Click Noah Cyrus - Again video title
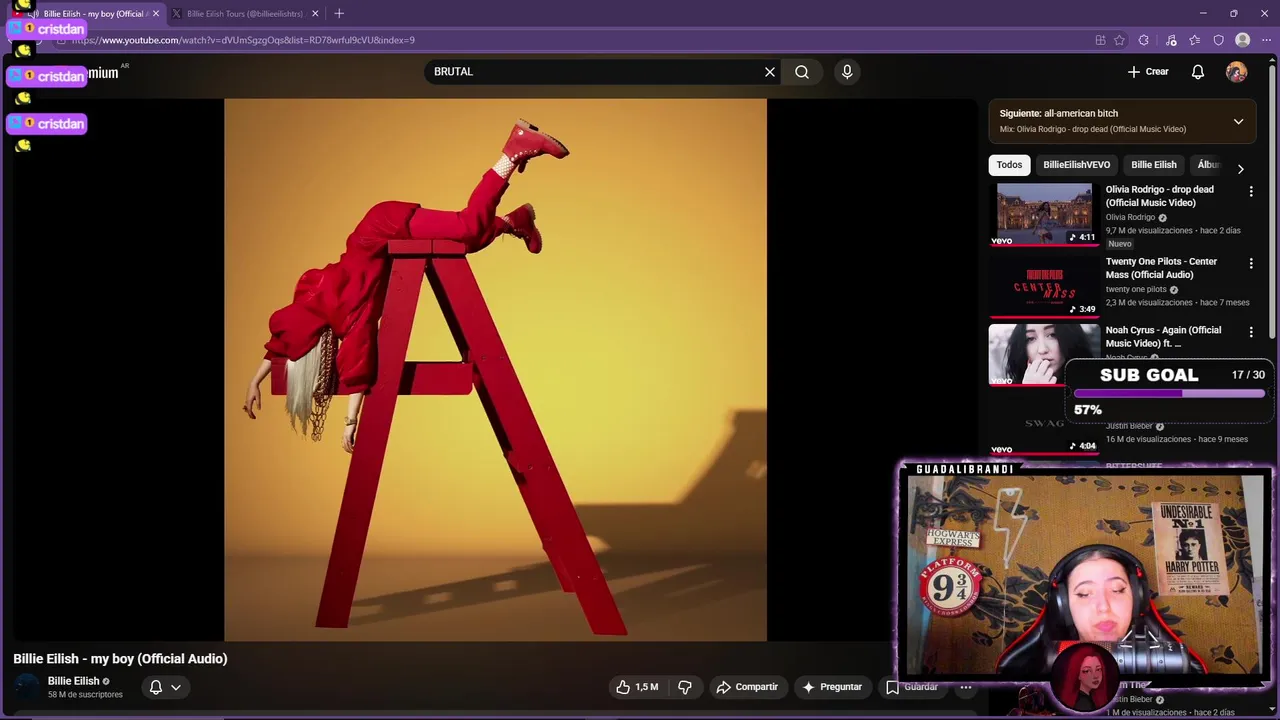This screenshot has height=720, width=1280. coord(1163,337)
